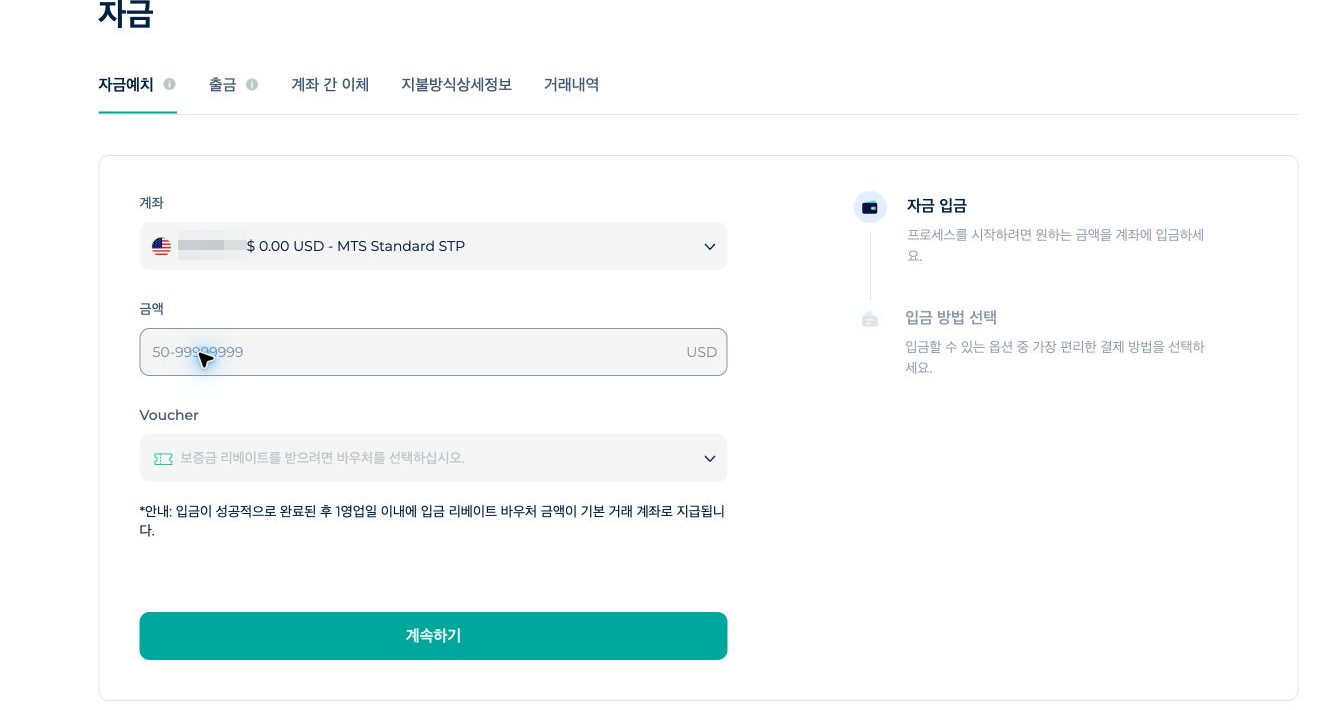Click the green voucher ticket icon
The width and height of the screenshot is (1320, 710).
(x=163, y=458)
